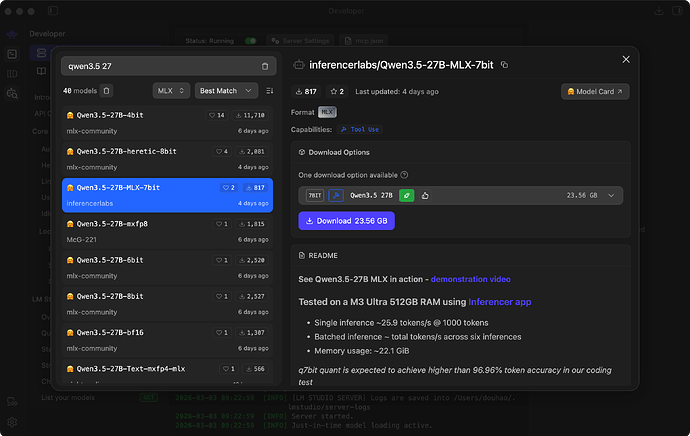Image resolution: width=690 pixels, height=436 pixels.
Task: Open the demonstration video link
Action: [x=470, y=279]
